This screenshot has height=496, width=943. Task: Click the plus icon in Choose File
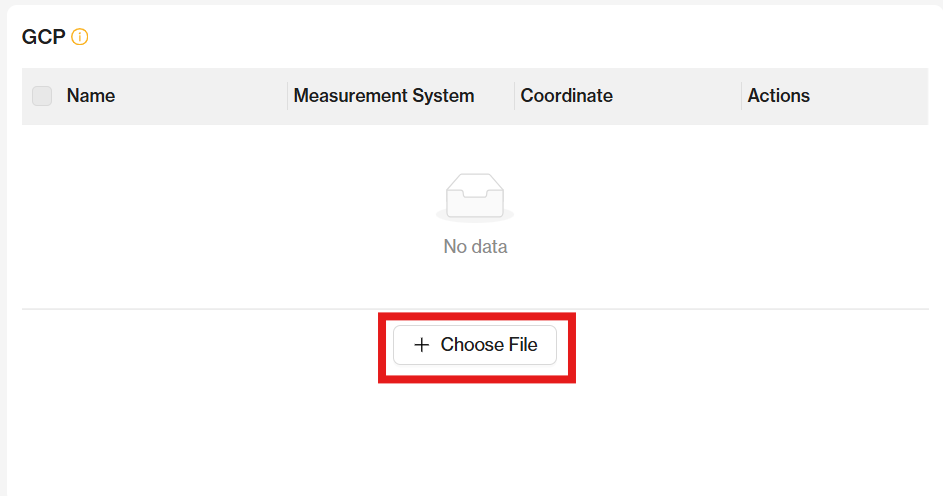(422, 344)
